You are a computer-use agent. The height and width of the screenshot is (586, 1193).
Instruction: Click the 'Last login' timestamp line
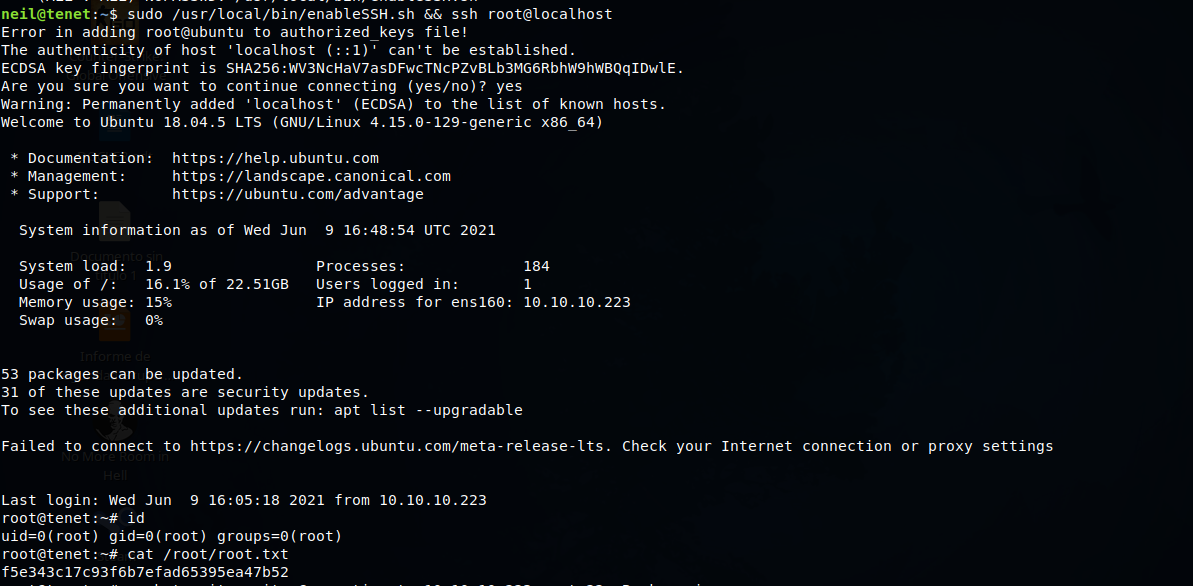tap(243, 500)
